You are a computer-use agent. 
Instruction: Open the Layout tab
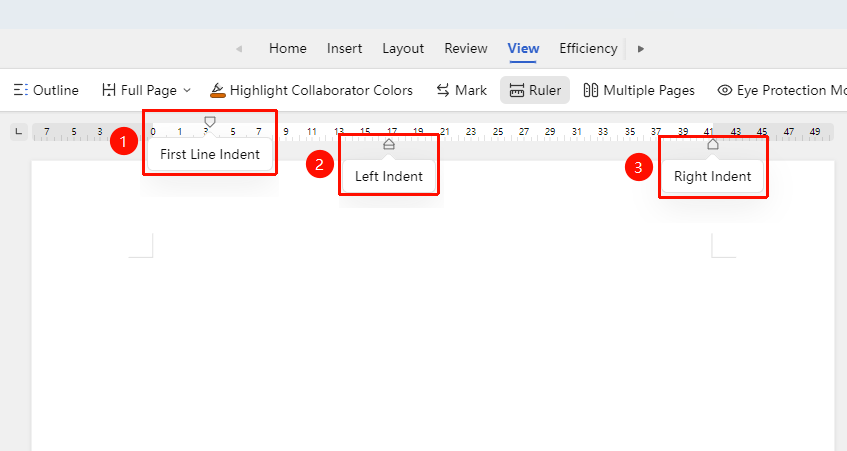pos(403,49)
